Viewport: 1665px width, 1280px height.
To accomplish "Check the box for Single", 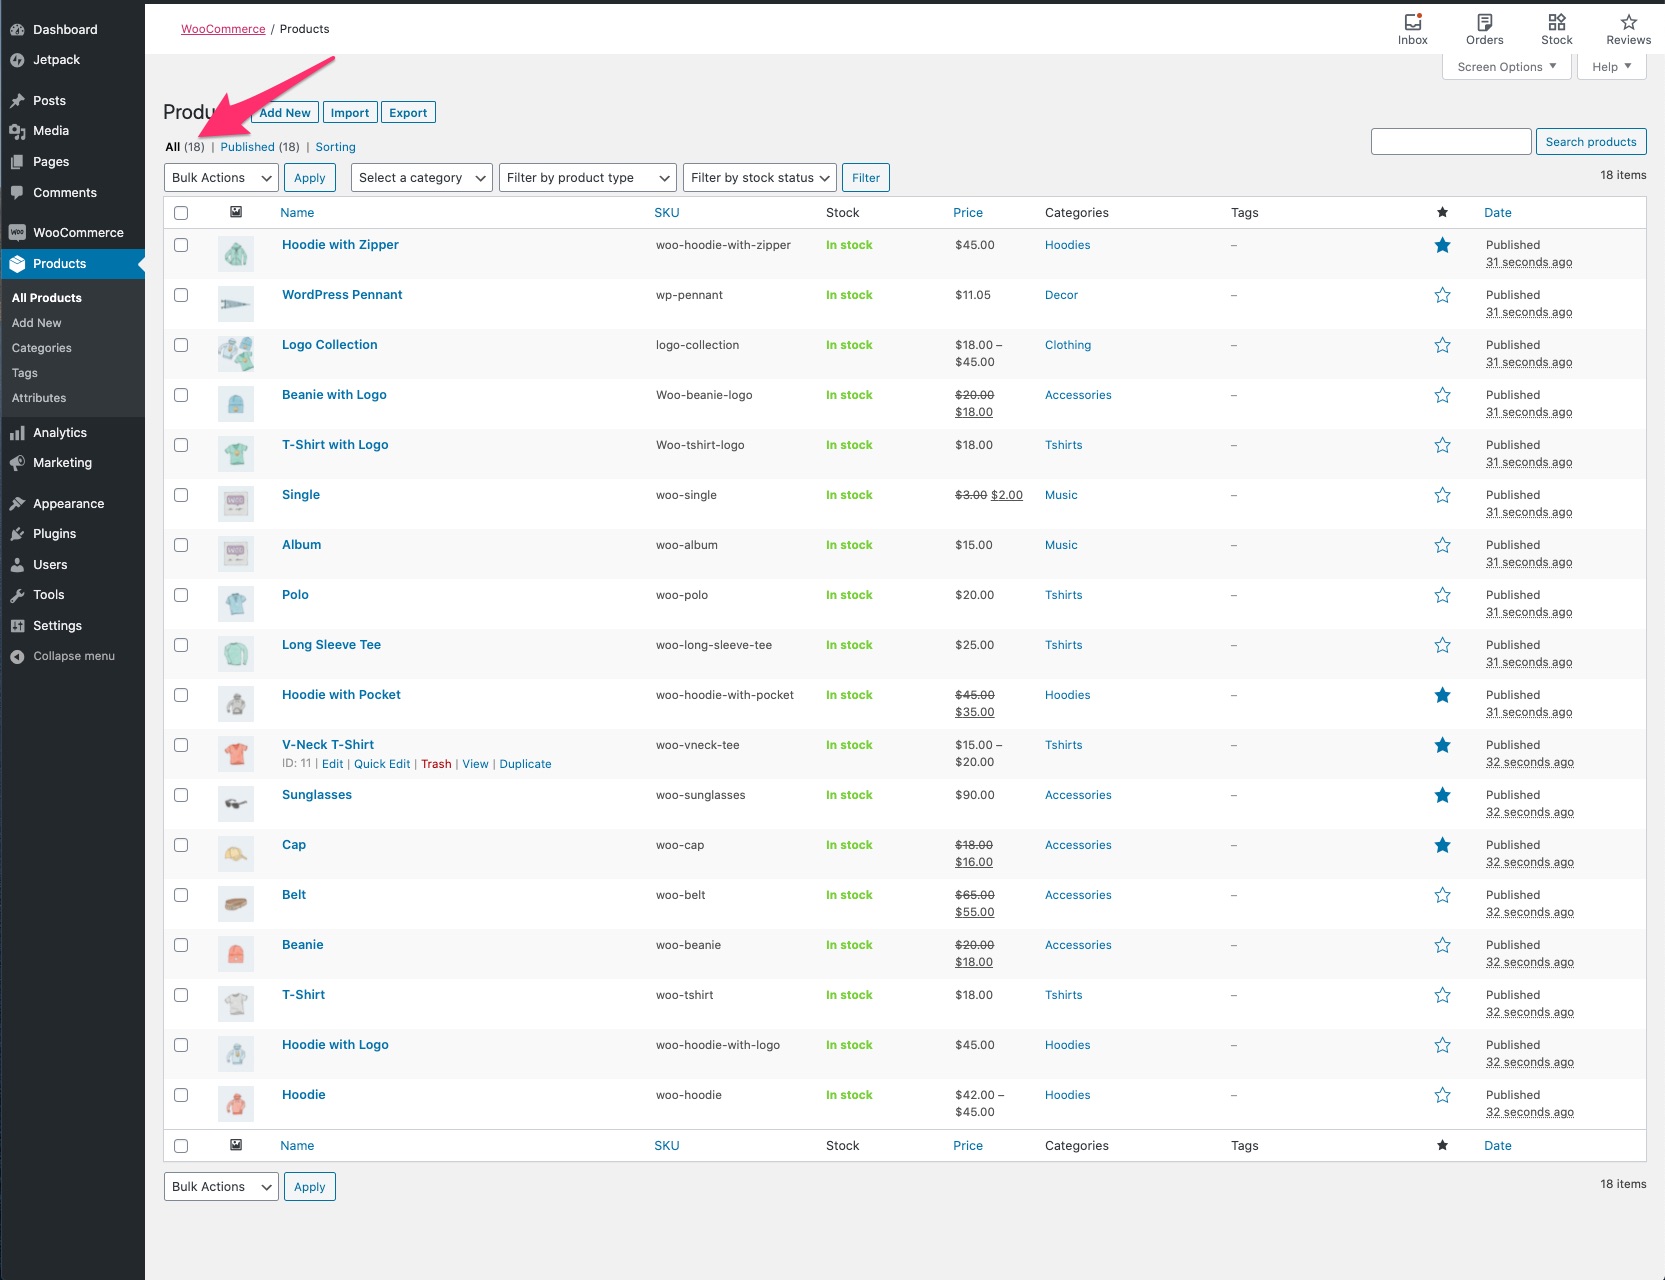I will [x=181, y=495].
